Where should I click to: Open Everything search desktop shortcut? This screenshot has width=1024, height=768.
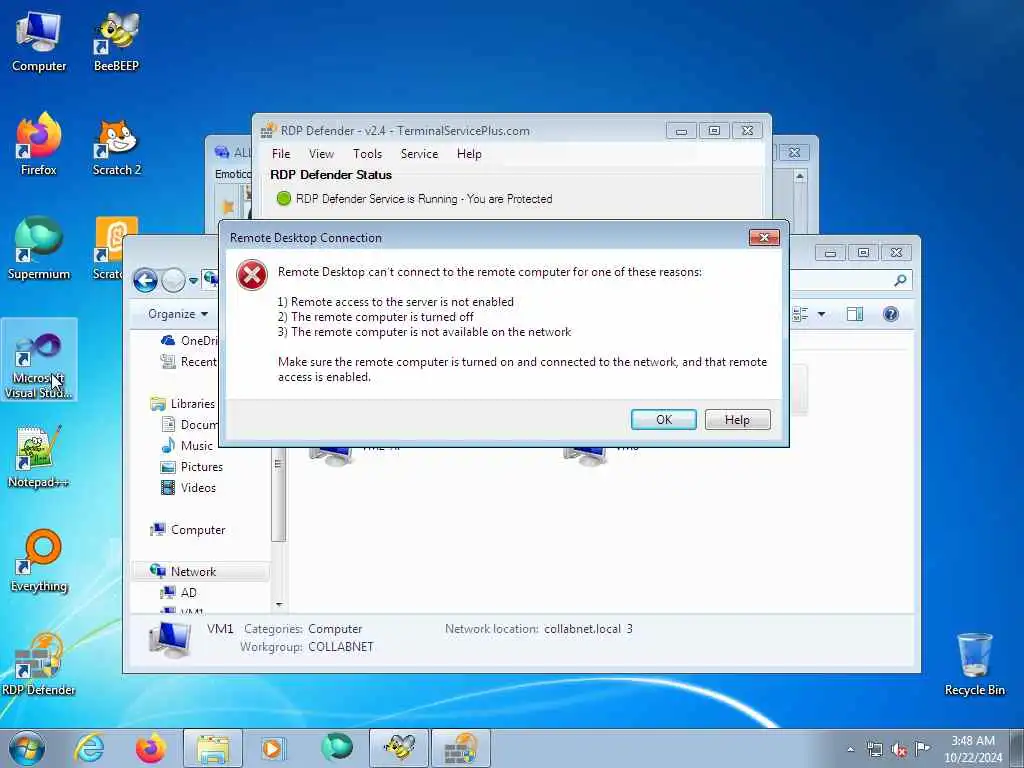point(39,561)
